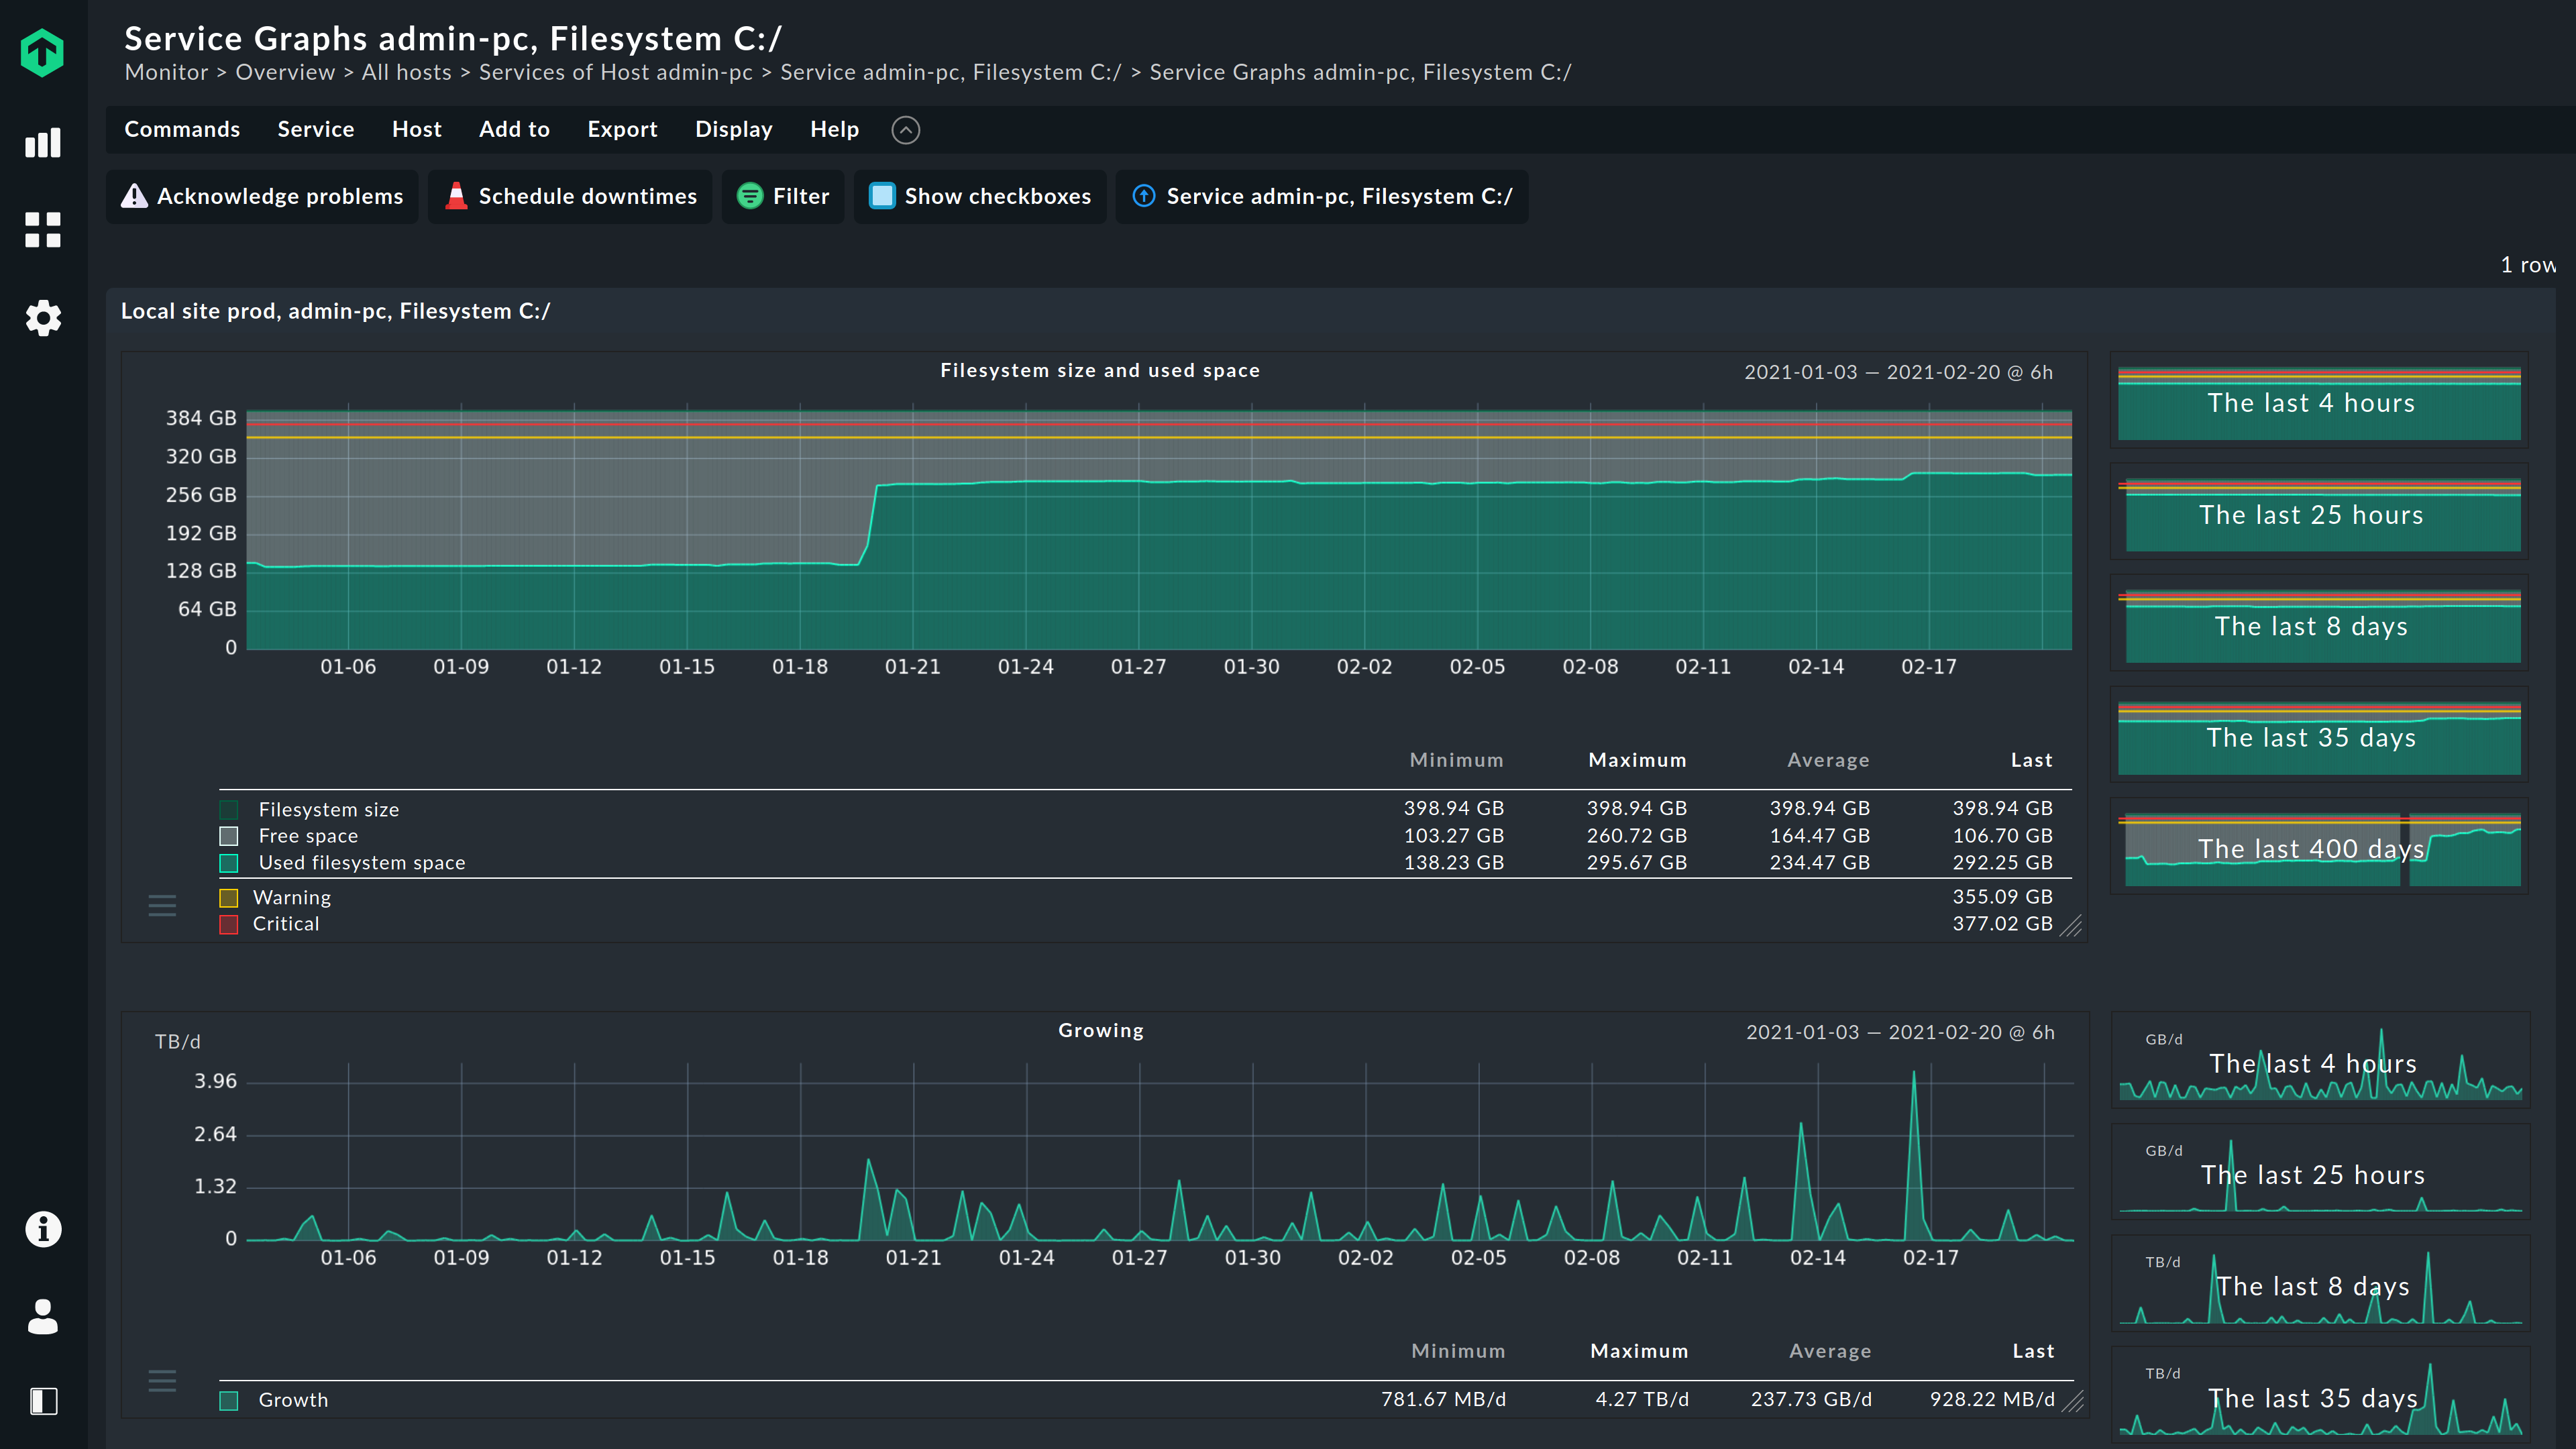
Task: Open the Customize grid sidebar icon
Action: point(42,230)
